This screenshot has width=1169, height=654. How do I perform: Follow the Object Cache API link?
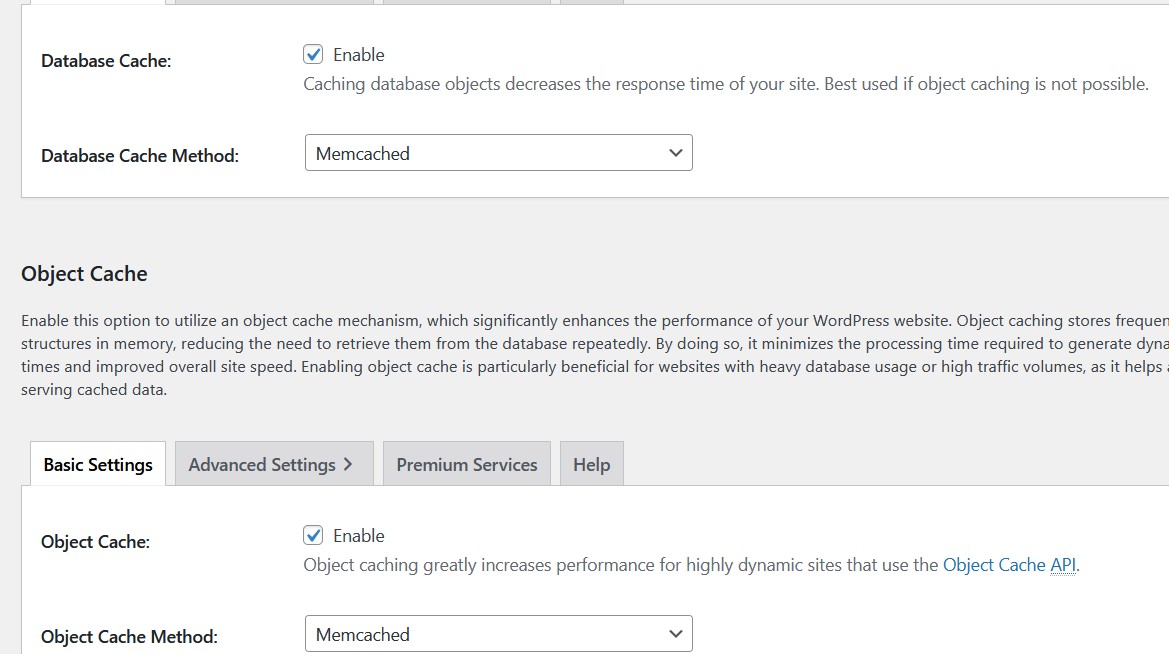pyautogui.click(x=1009, y=565)
